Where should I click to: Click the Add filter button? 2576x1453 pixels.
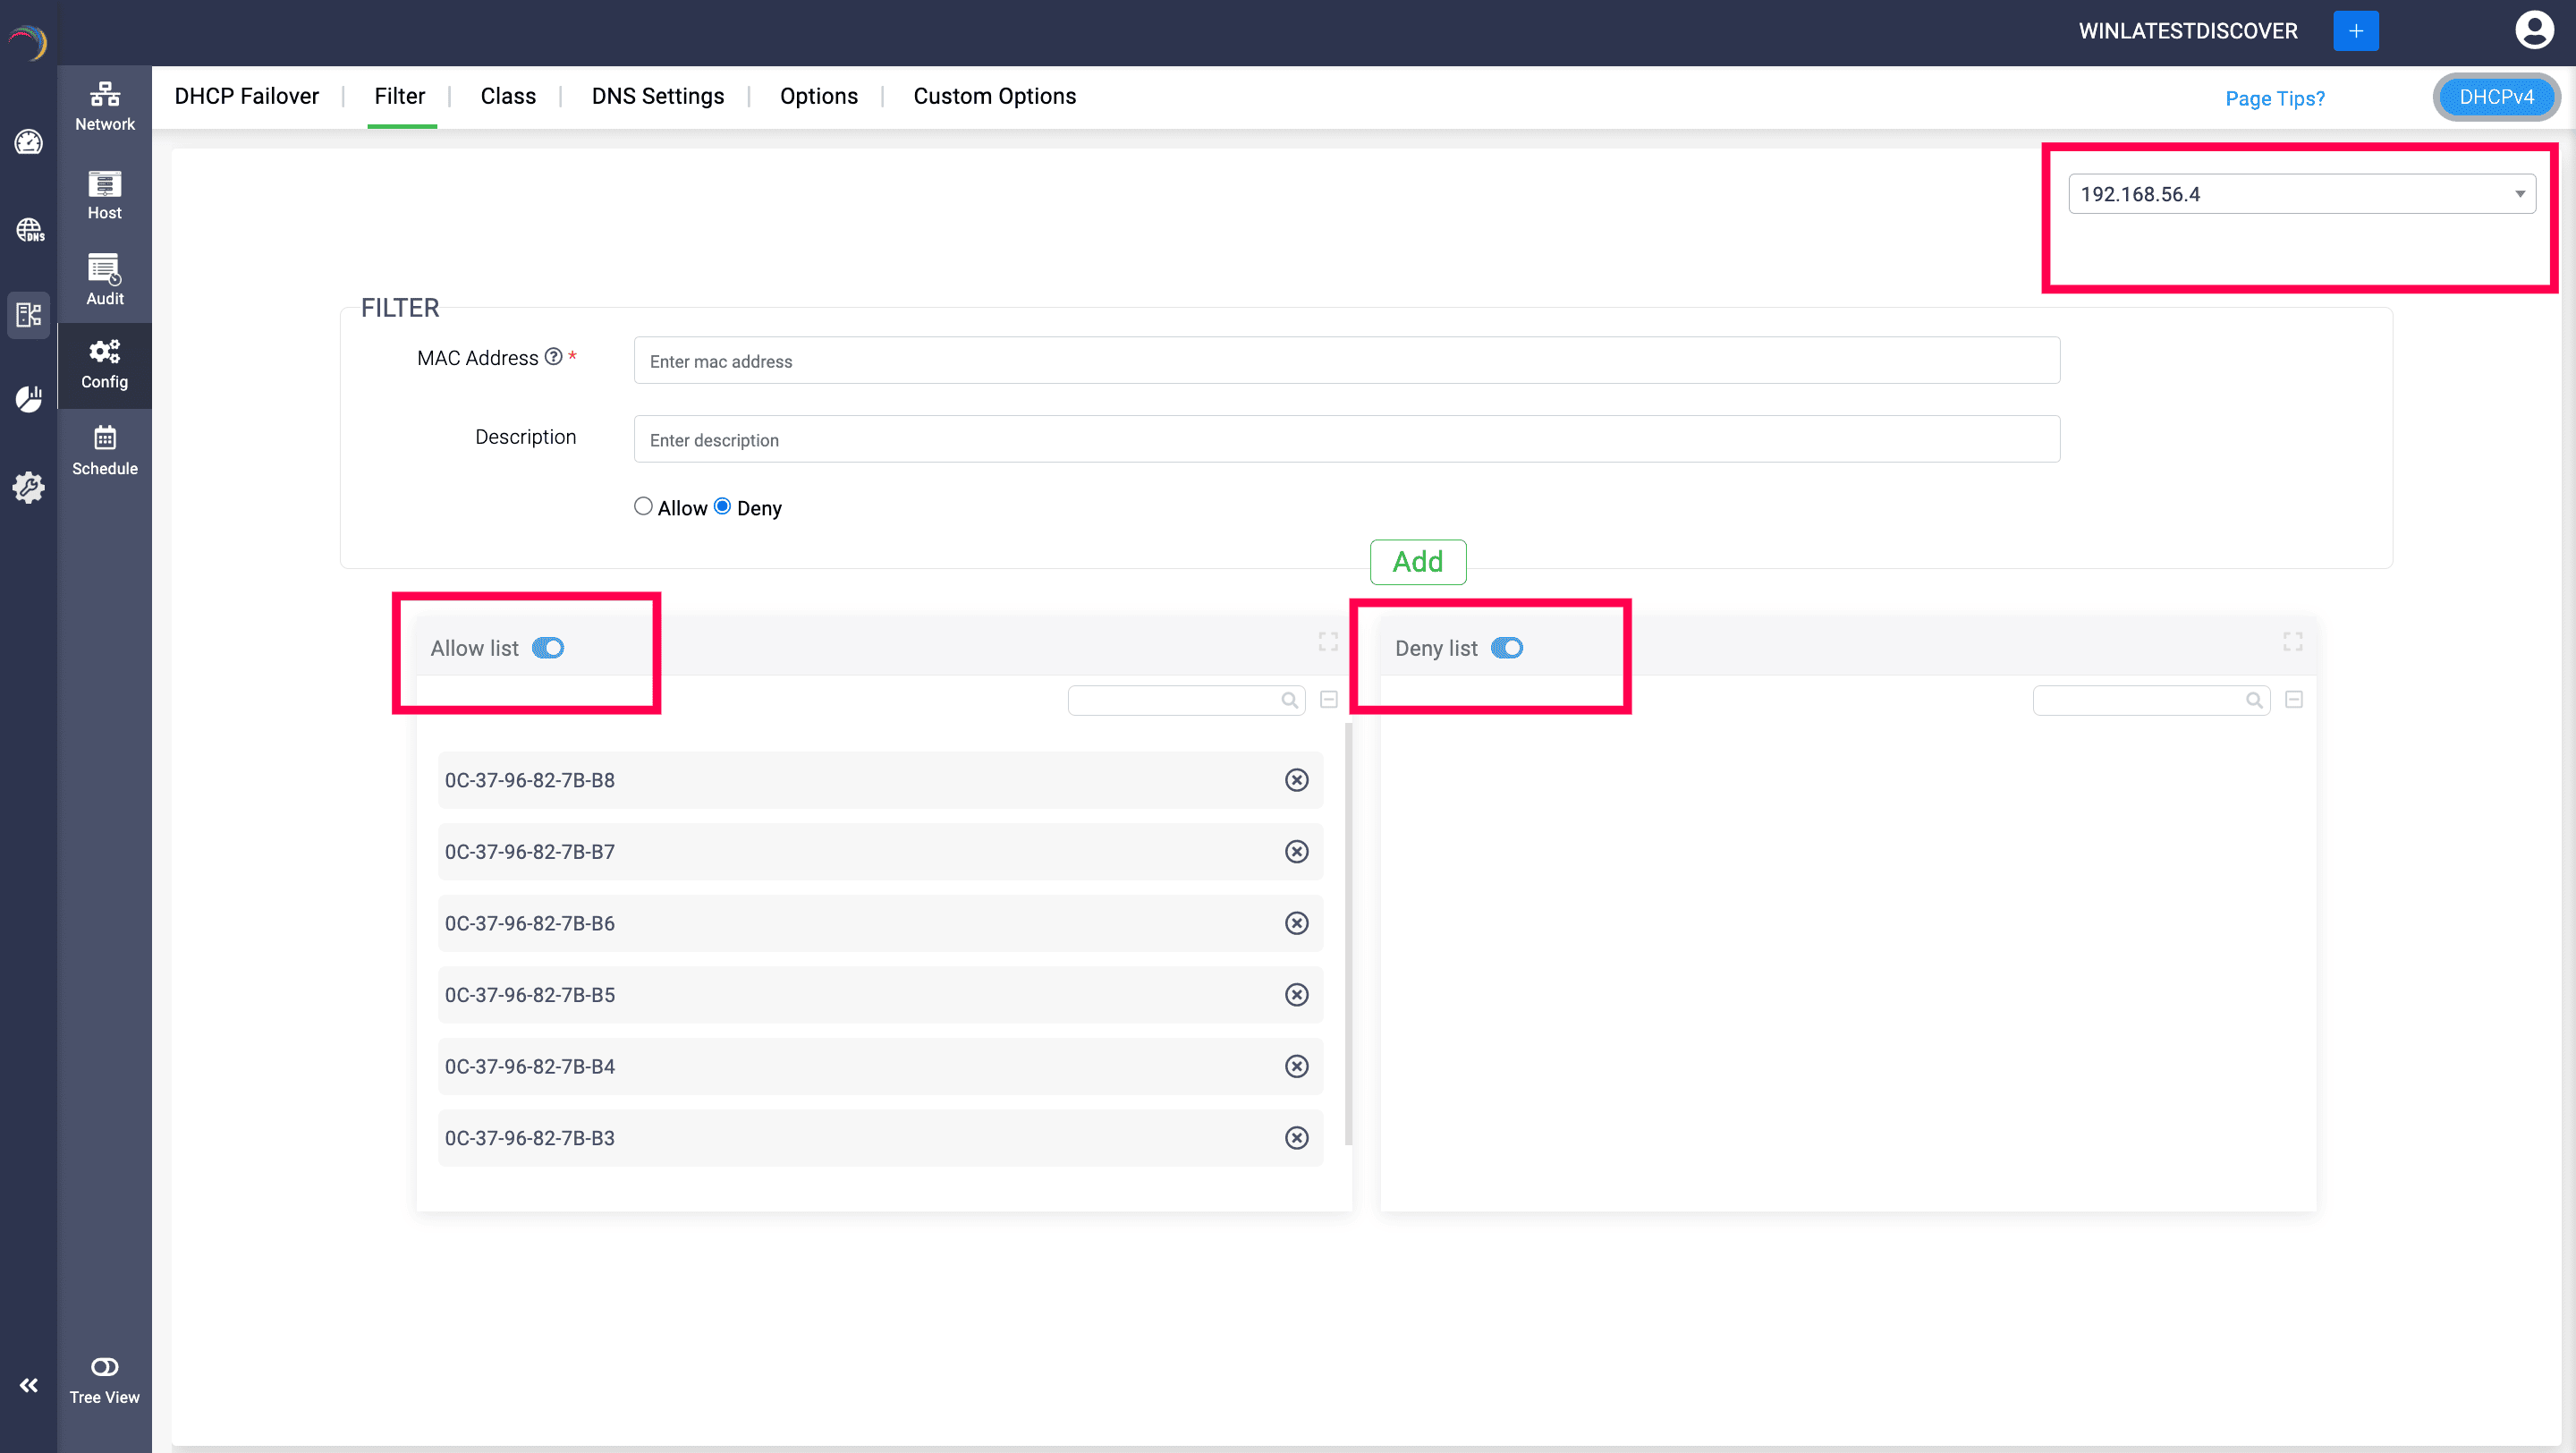click(x=1418, y=562)
